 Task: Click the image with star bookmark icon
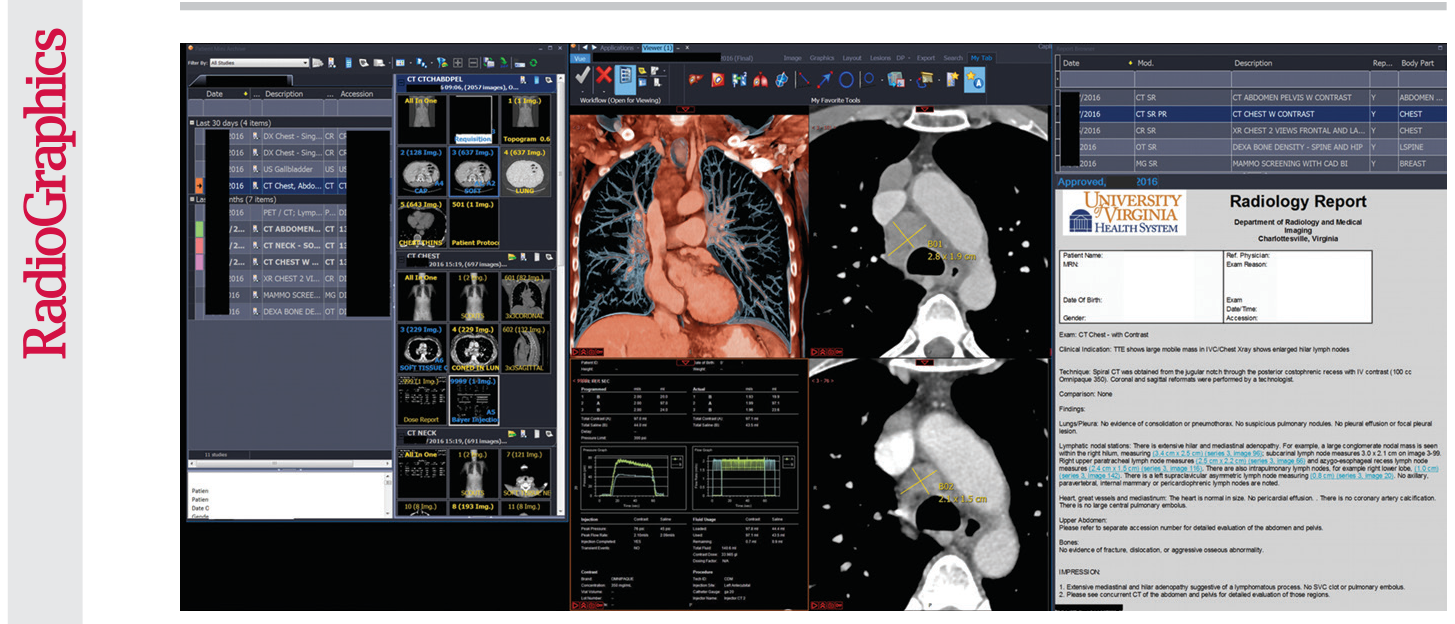point(952,80)
